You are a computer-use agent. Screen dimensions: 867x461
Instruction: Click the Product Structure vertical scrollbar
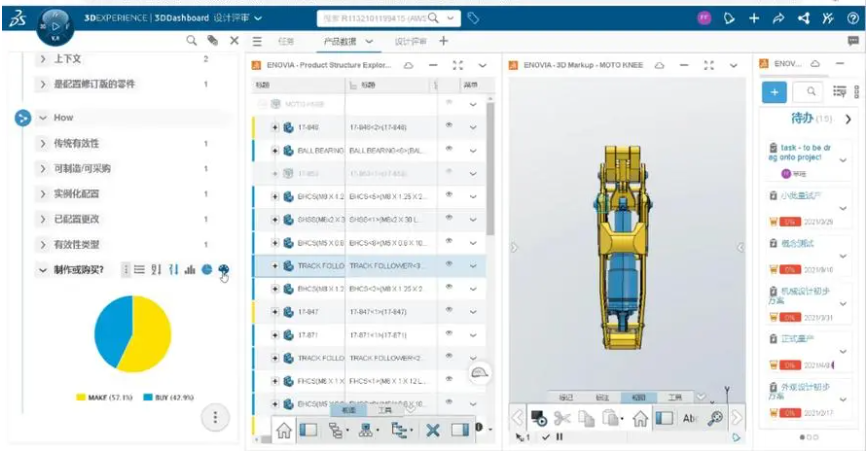point(490,169)
